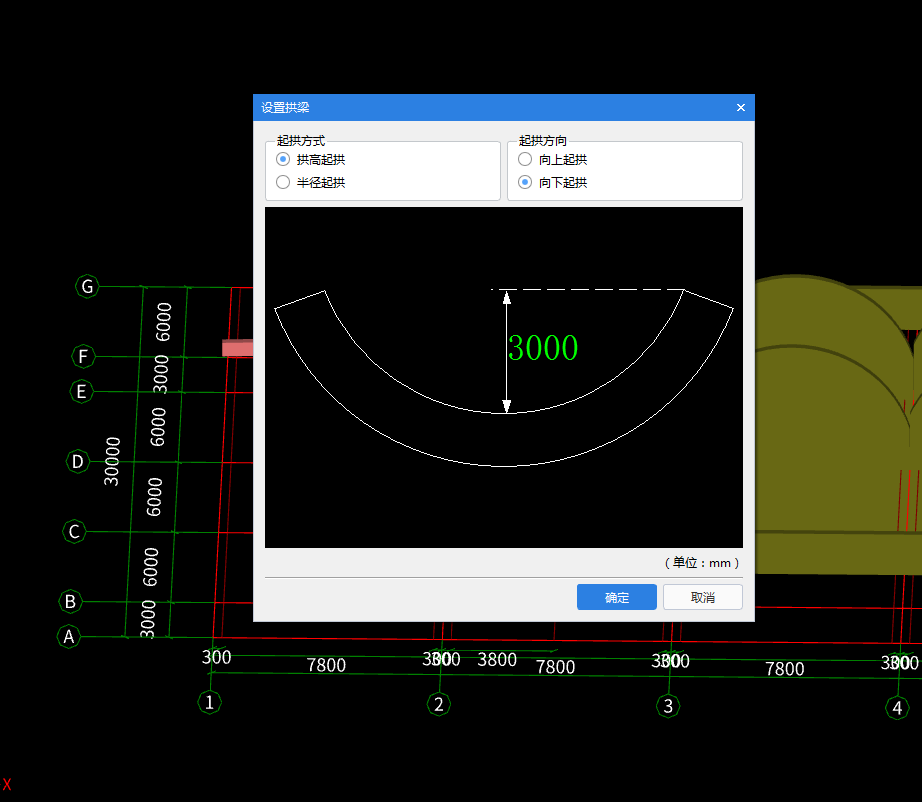922x802 pixels.
Task: Click grid axis bubble 4
Action: coord(897,707)
